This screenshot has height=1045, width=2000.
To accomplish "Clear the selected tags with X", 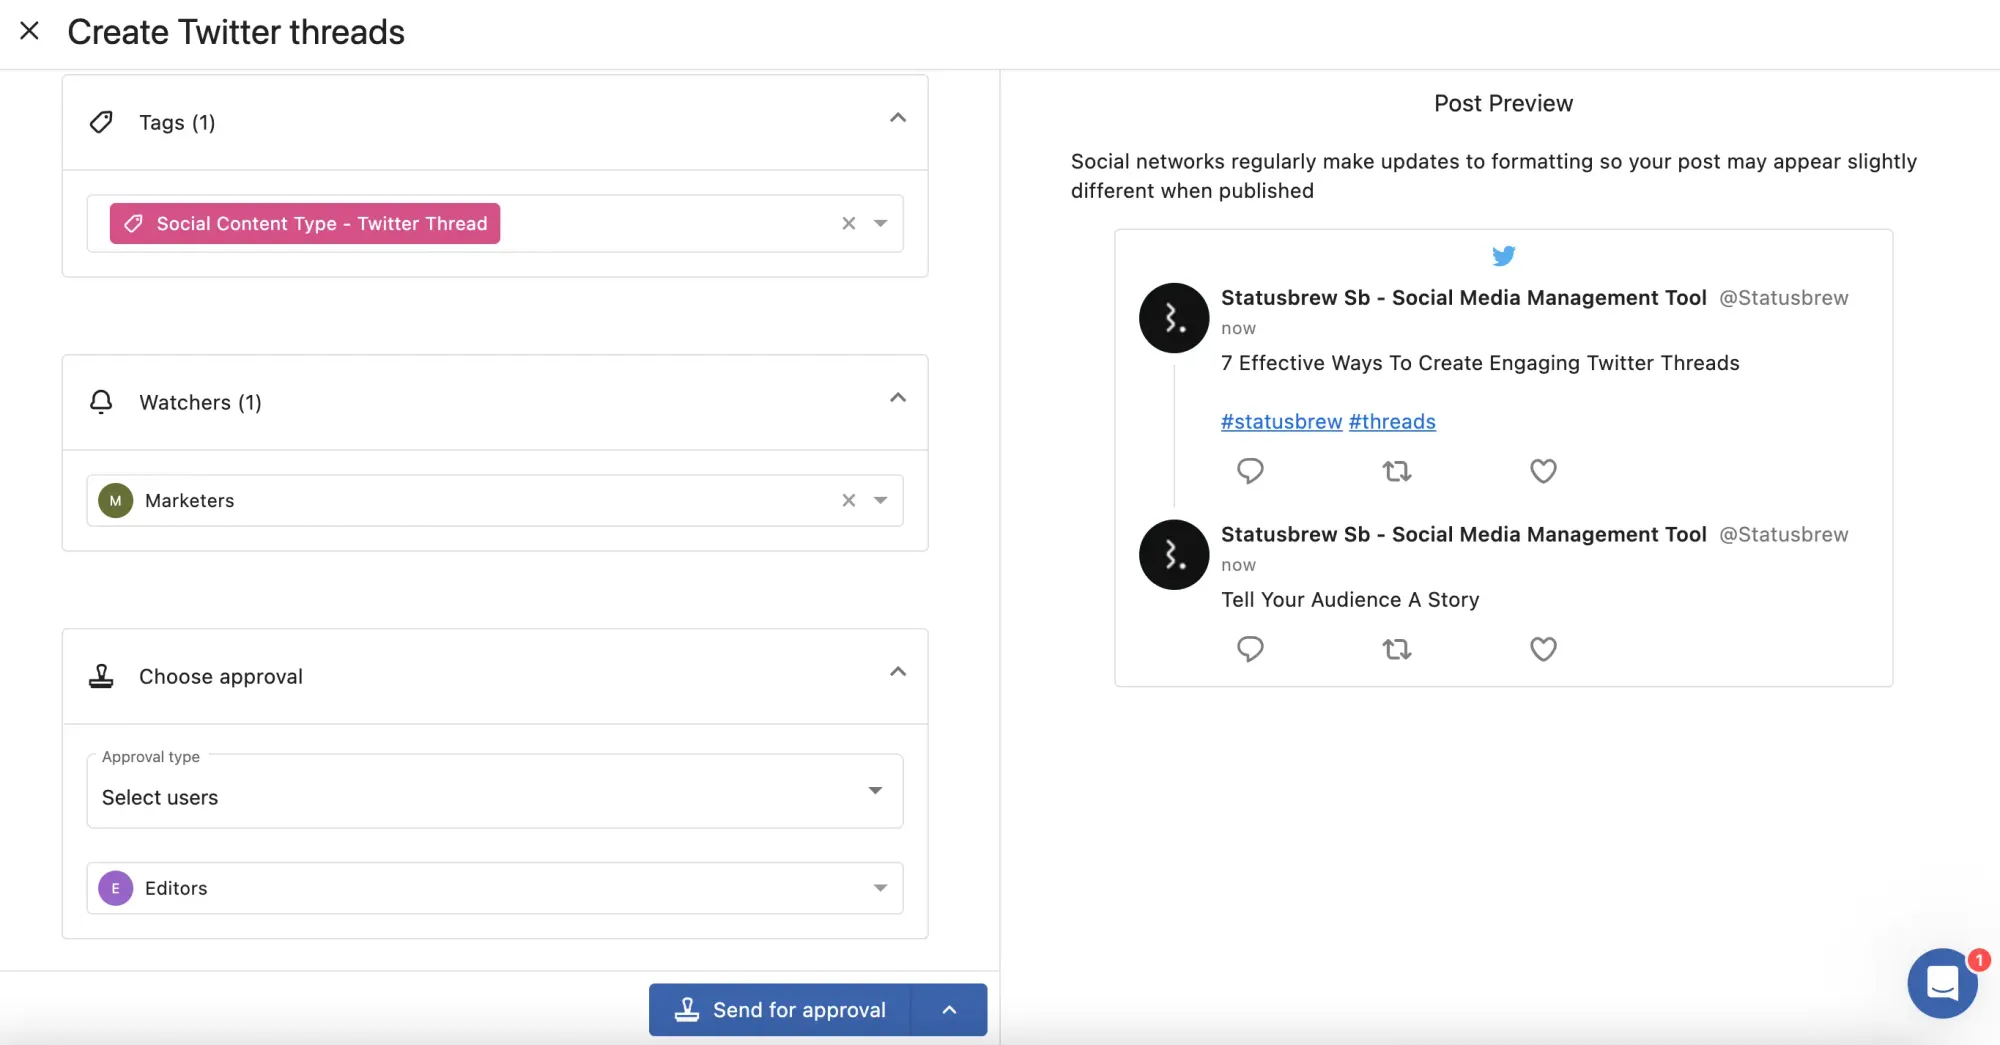I will (x=848, y=224).
